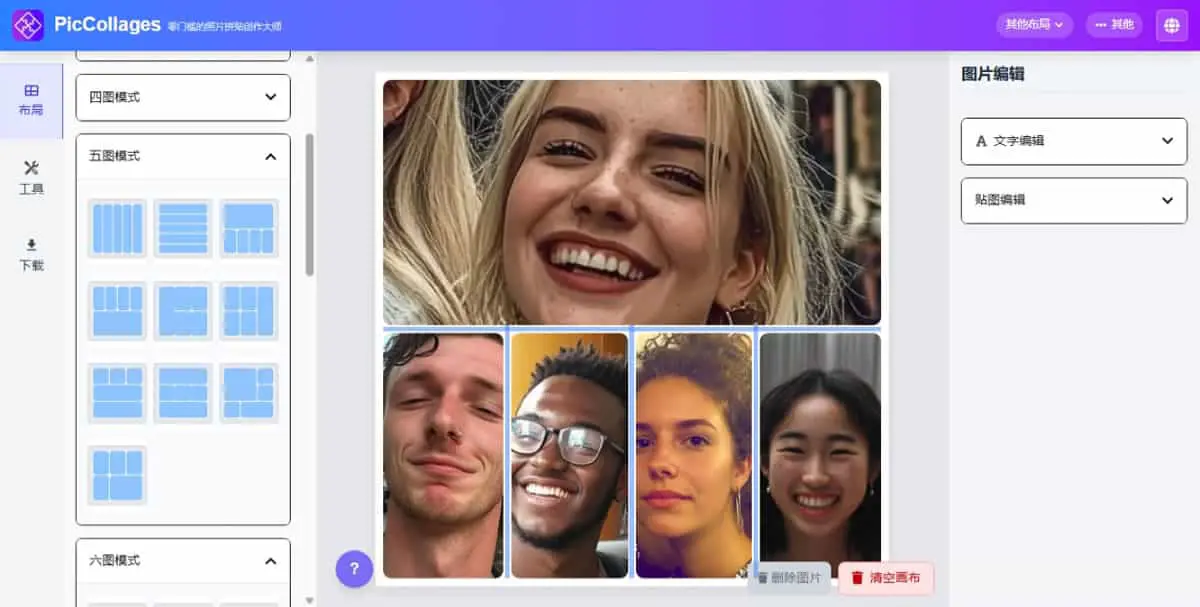Open the 其他 more menu
The image size is (1200, 607).
(x=1114, y=25)
